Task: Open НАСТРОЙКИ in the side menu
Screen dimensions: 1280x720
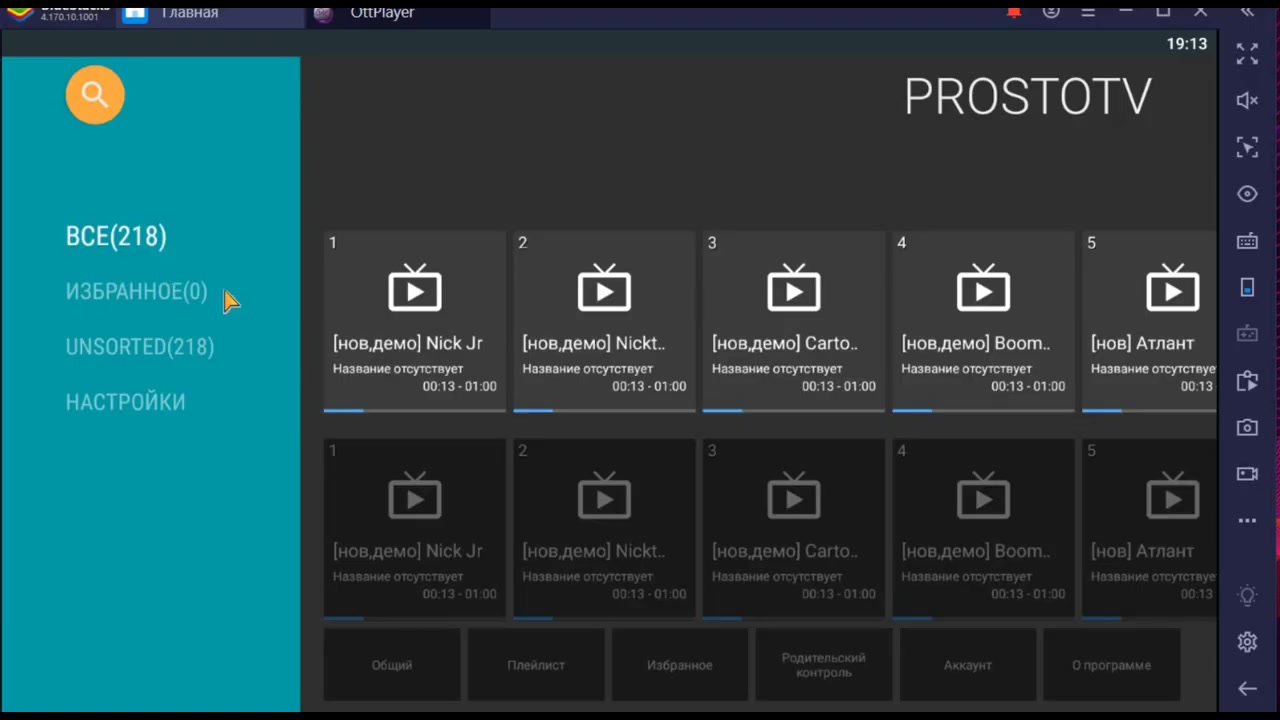Action: (126, 402)
